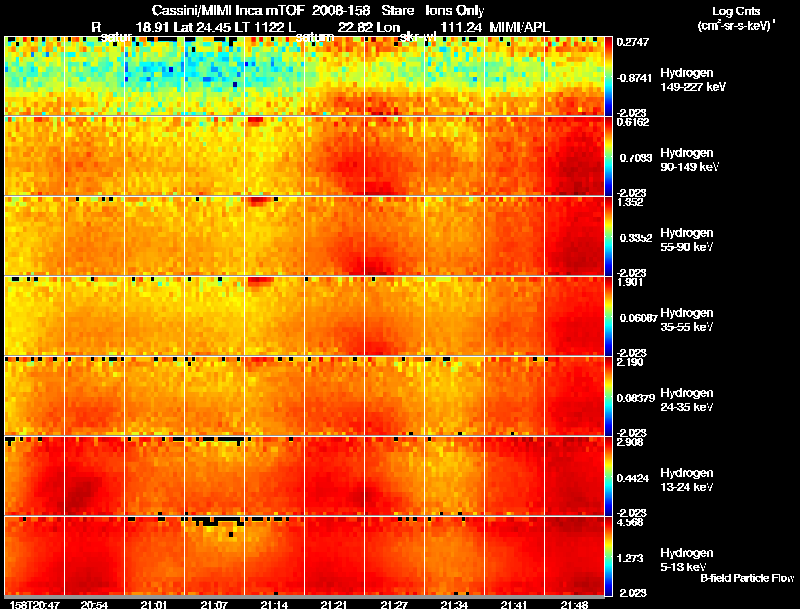The height and width of the screenshot is (609, 800).
Task: Open the 149-227 keV image panel above 21:07
Action: pyautogui.click(x=214, y=76)
